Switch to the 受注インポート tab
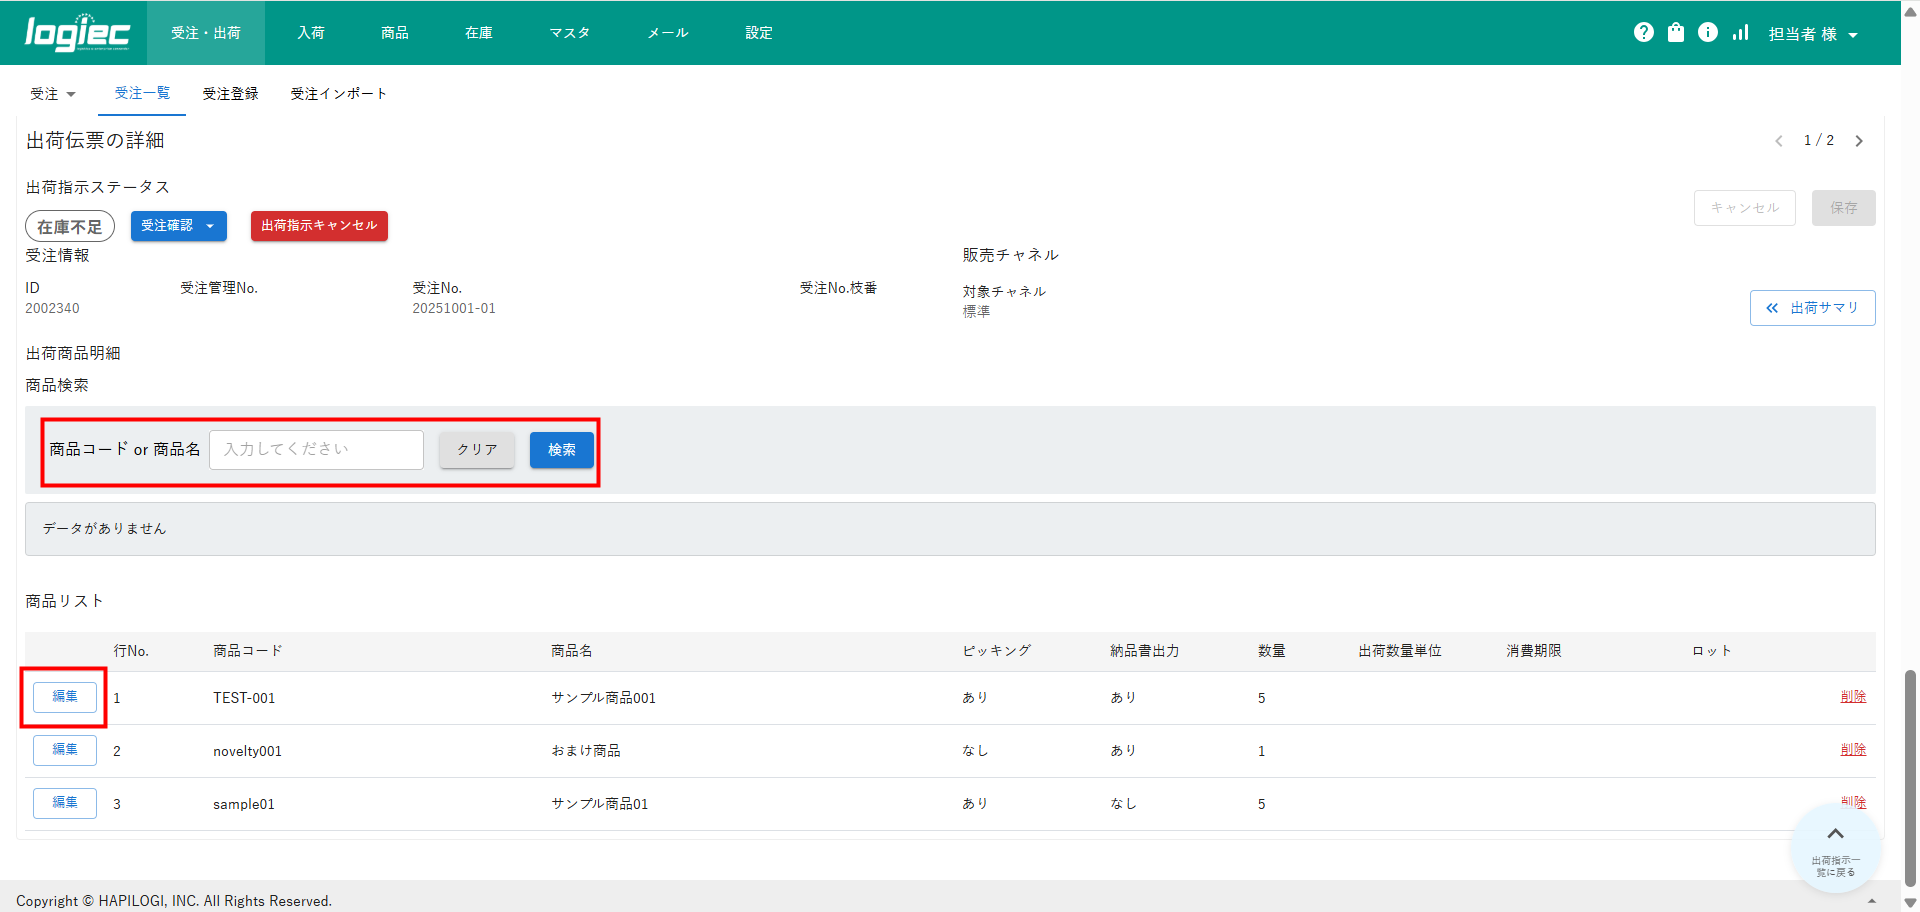Viewport: 1920px width, 912px height. (x=338, y=94)
